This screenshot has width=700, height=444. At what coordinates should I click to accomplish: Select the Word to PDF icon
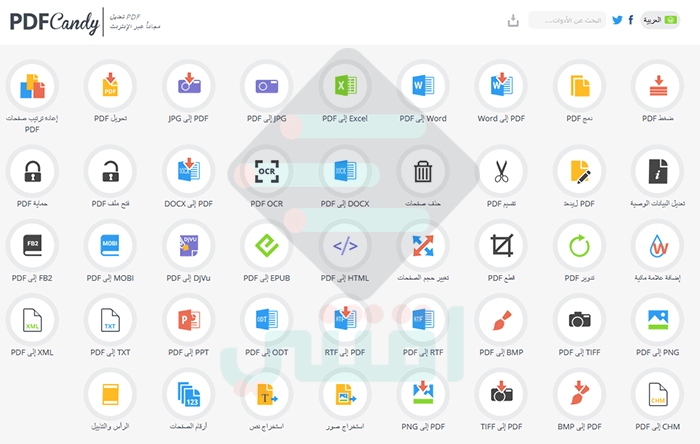click(x=501, y=86)
